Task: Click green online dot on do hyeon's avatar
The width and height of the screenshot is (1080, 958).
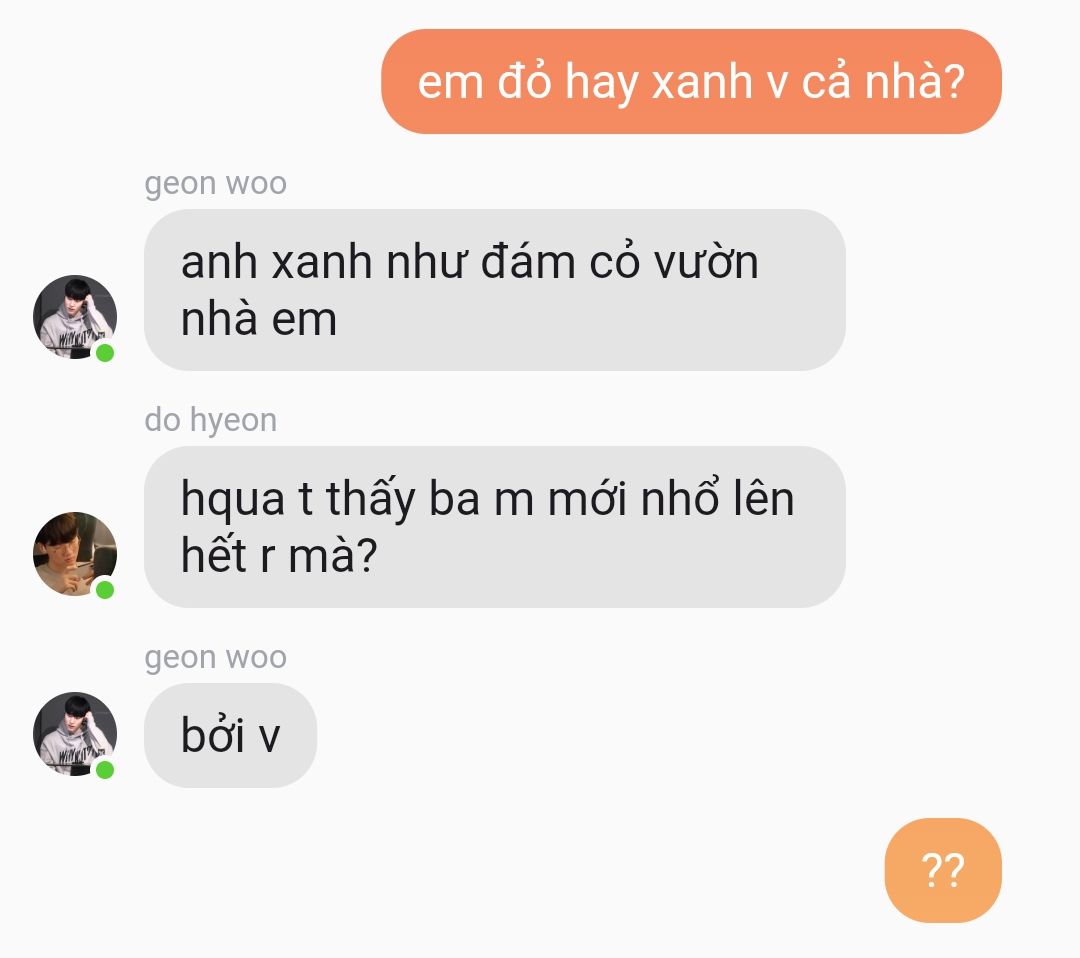Action: 105,590
